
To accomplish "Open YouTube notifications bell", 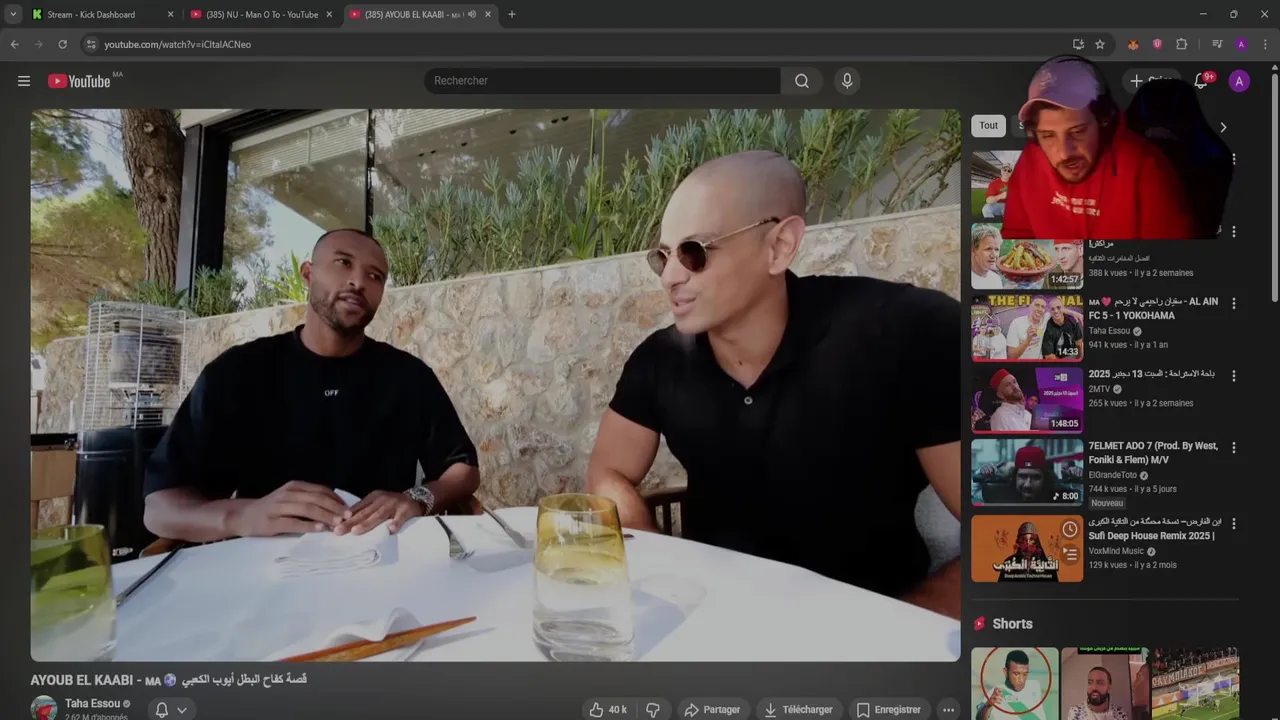I will [x=1201, y=81].
